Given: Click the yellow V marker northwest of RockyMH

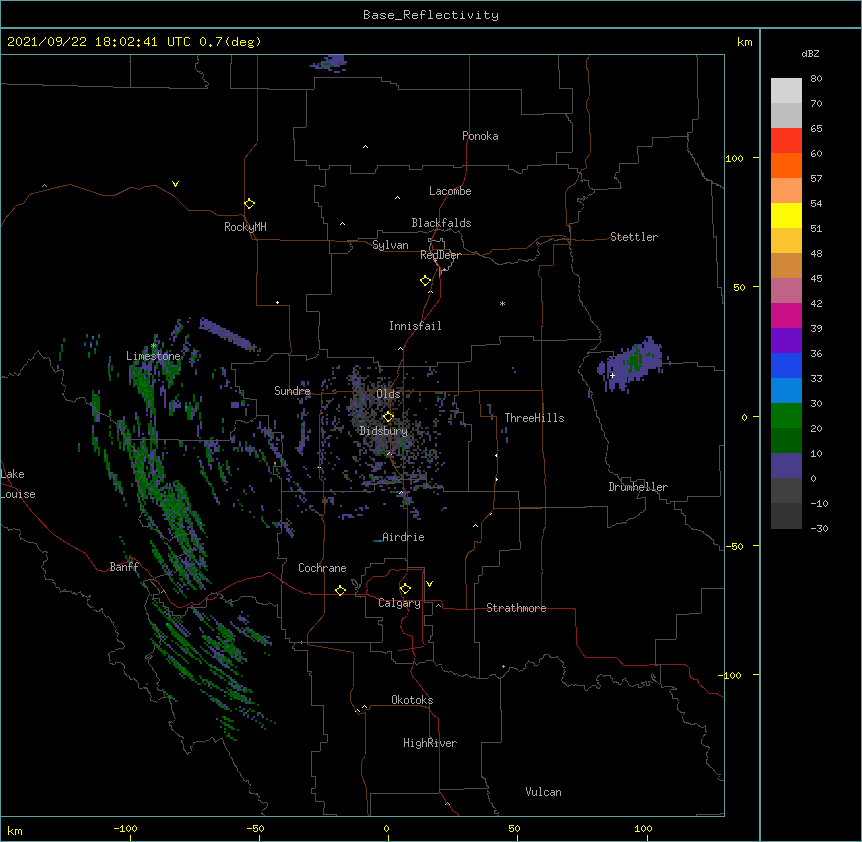Looking at the screenshot, I should tap(175, 184).
